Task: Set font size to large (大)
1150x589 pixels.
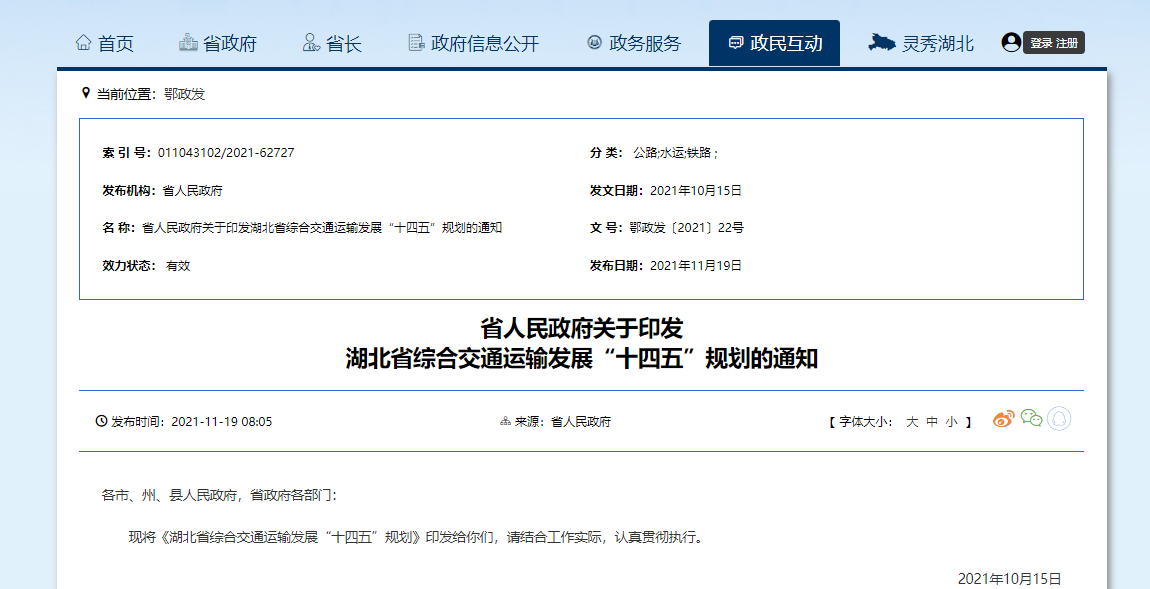Action: [x=912, y=422]
